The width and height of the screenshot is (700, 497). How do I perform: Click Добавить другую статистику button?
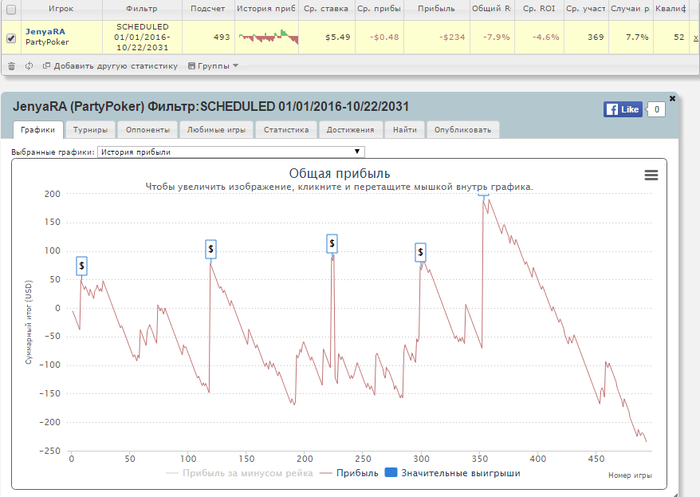coord(110,66)
